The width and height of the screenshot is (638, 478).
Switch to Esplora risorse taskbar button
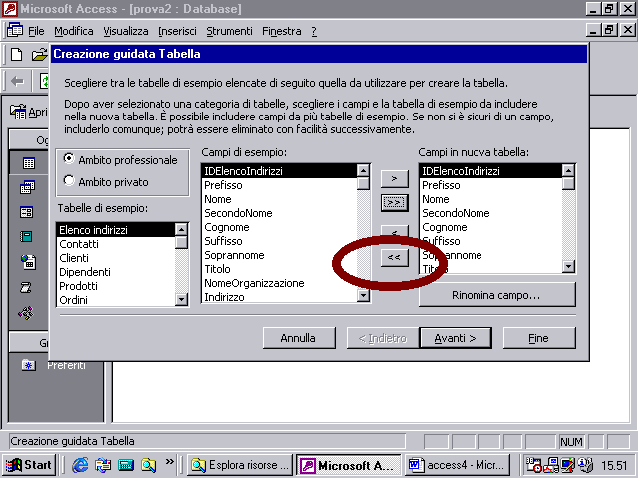240,465
